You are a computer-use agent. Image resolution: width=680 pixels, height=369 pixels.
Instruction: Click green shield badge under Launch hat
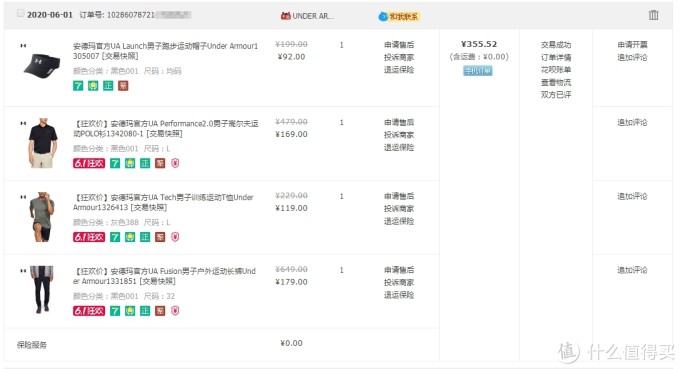coord(93,86)
